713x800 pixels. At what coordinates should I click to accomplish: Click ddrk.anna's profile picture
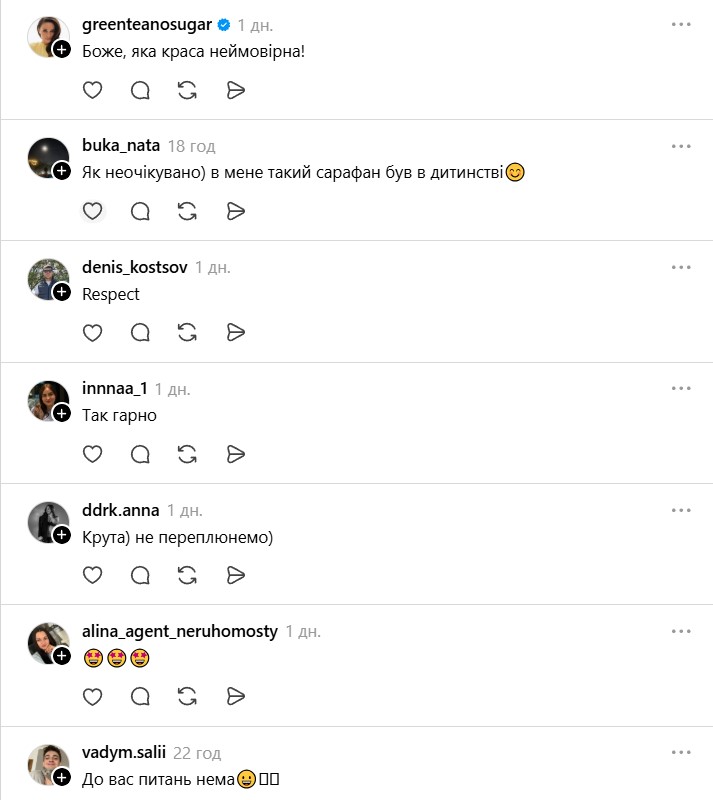click(x=46, y=520)
